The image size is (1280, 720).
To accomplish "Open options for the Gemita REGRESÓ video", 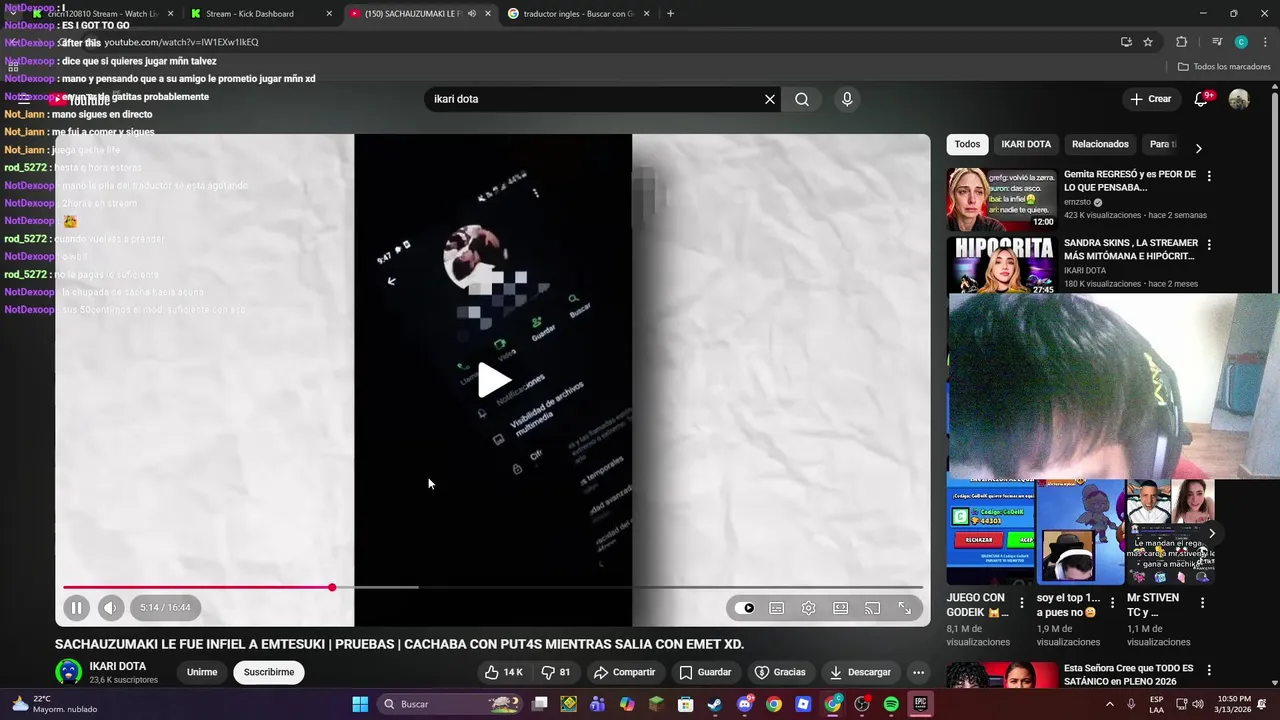I will pyautogui.click(x=1209, y=176).
